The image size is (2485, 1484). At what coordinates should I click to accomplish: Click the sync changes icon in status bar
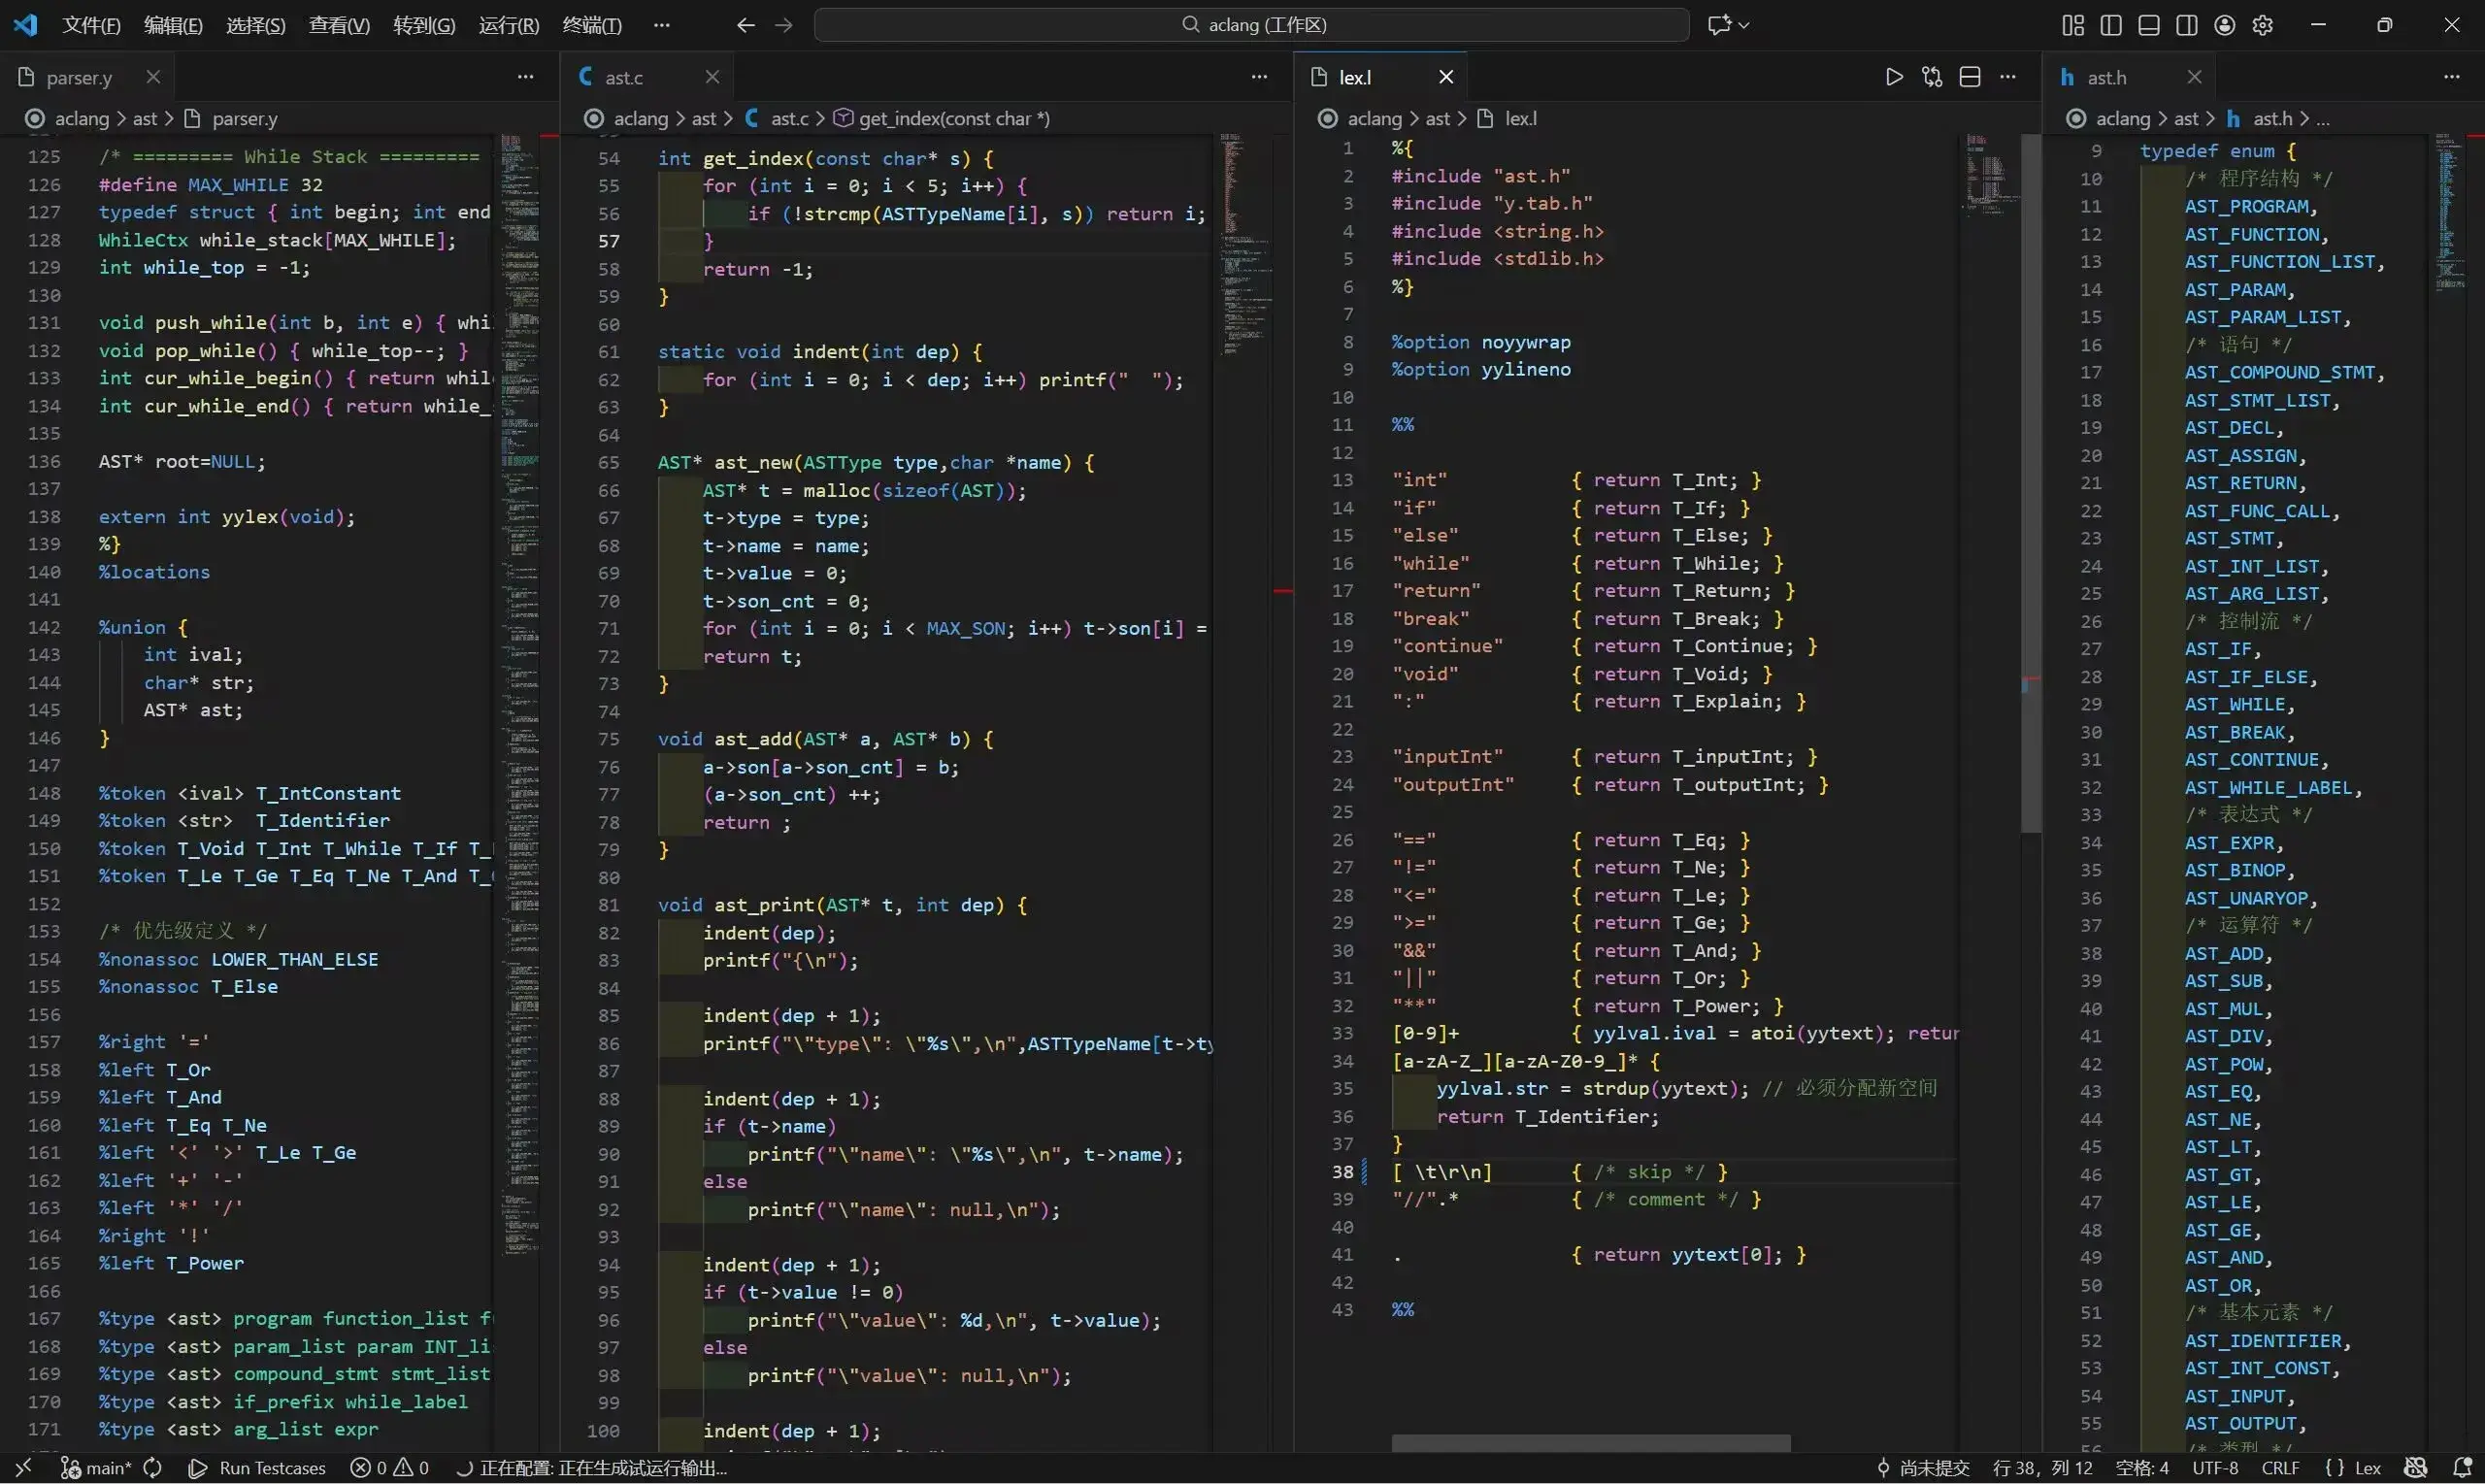click(153, 1467)
